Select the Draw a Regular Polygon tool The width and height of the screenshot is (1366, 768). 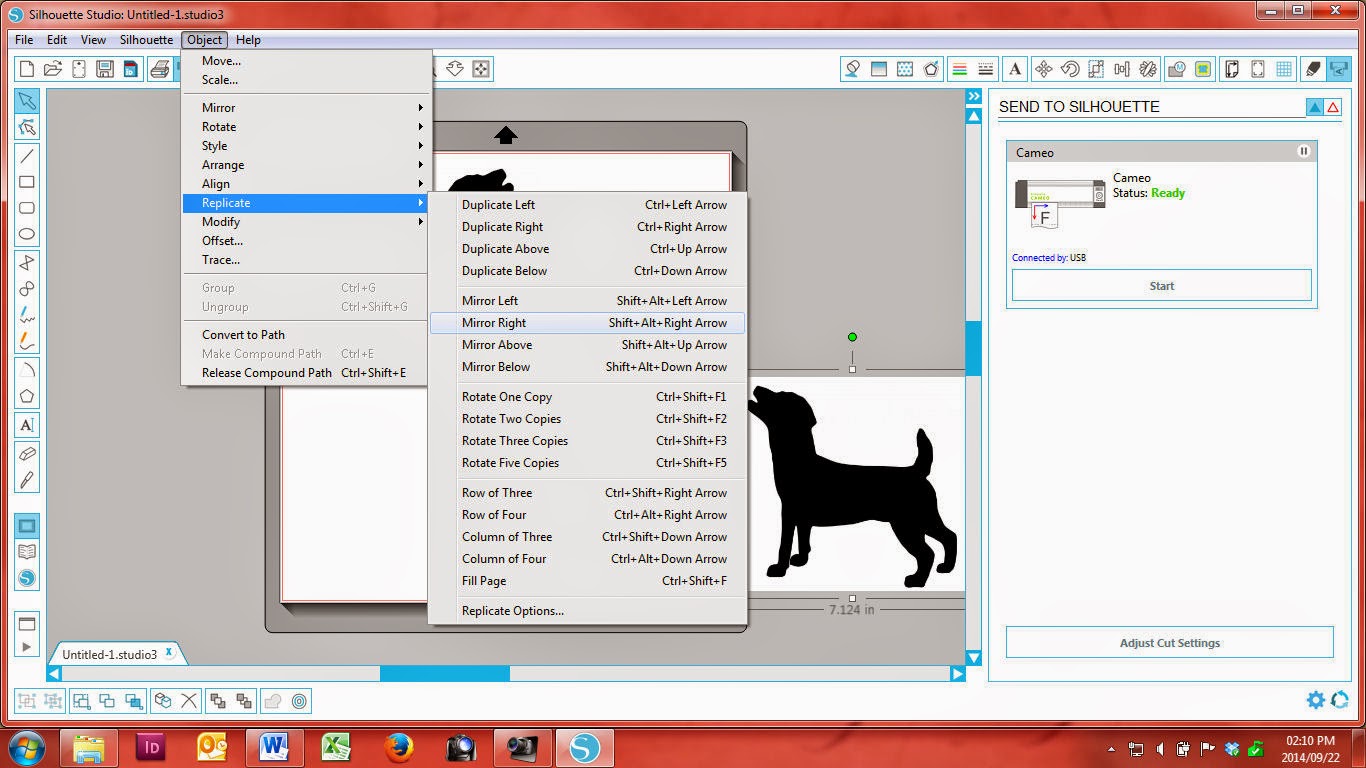(27, 395)
